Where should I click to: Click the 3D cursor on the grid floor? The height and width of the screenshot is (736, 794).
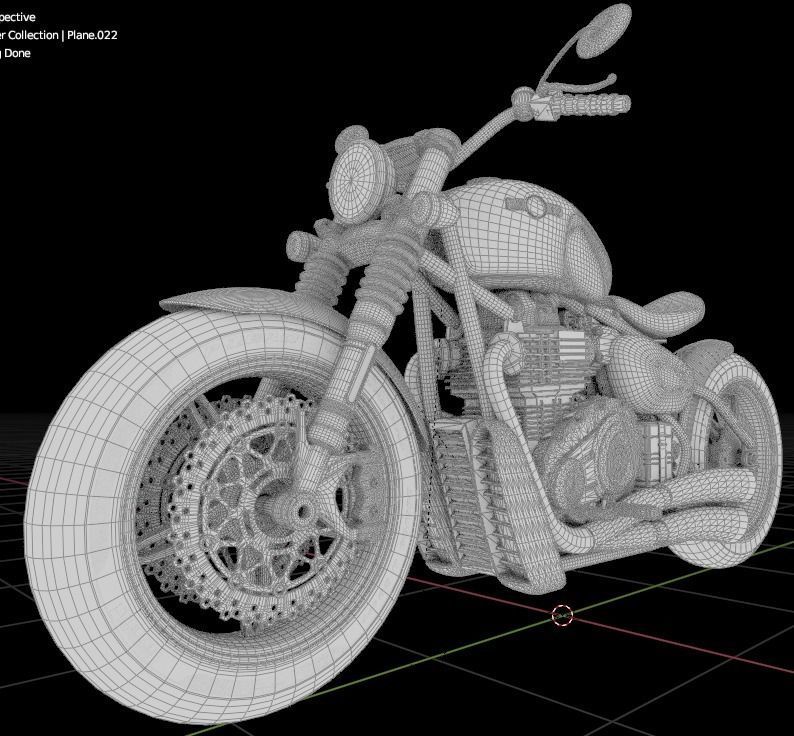(x=562, y=615)
